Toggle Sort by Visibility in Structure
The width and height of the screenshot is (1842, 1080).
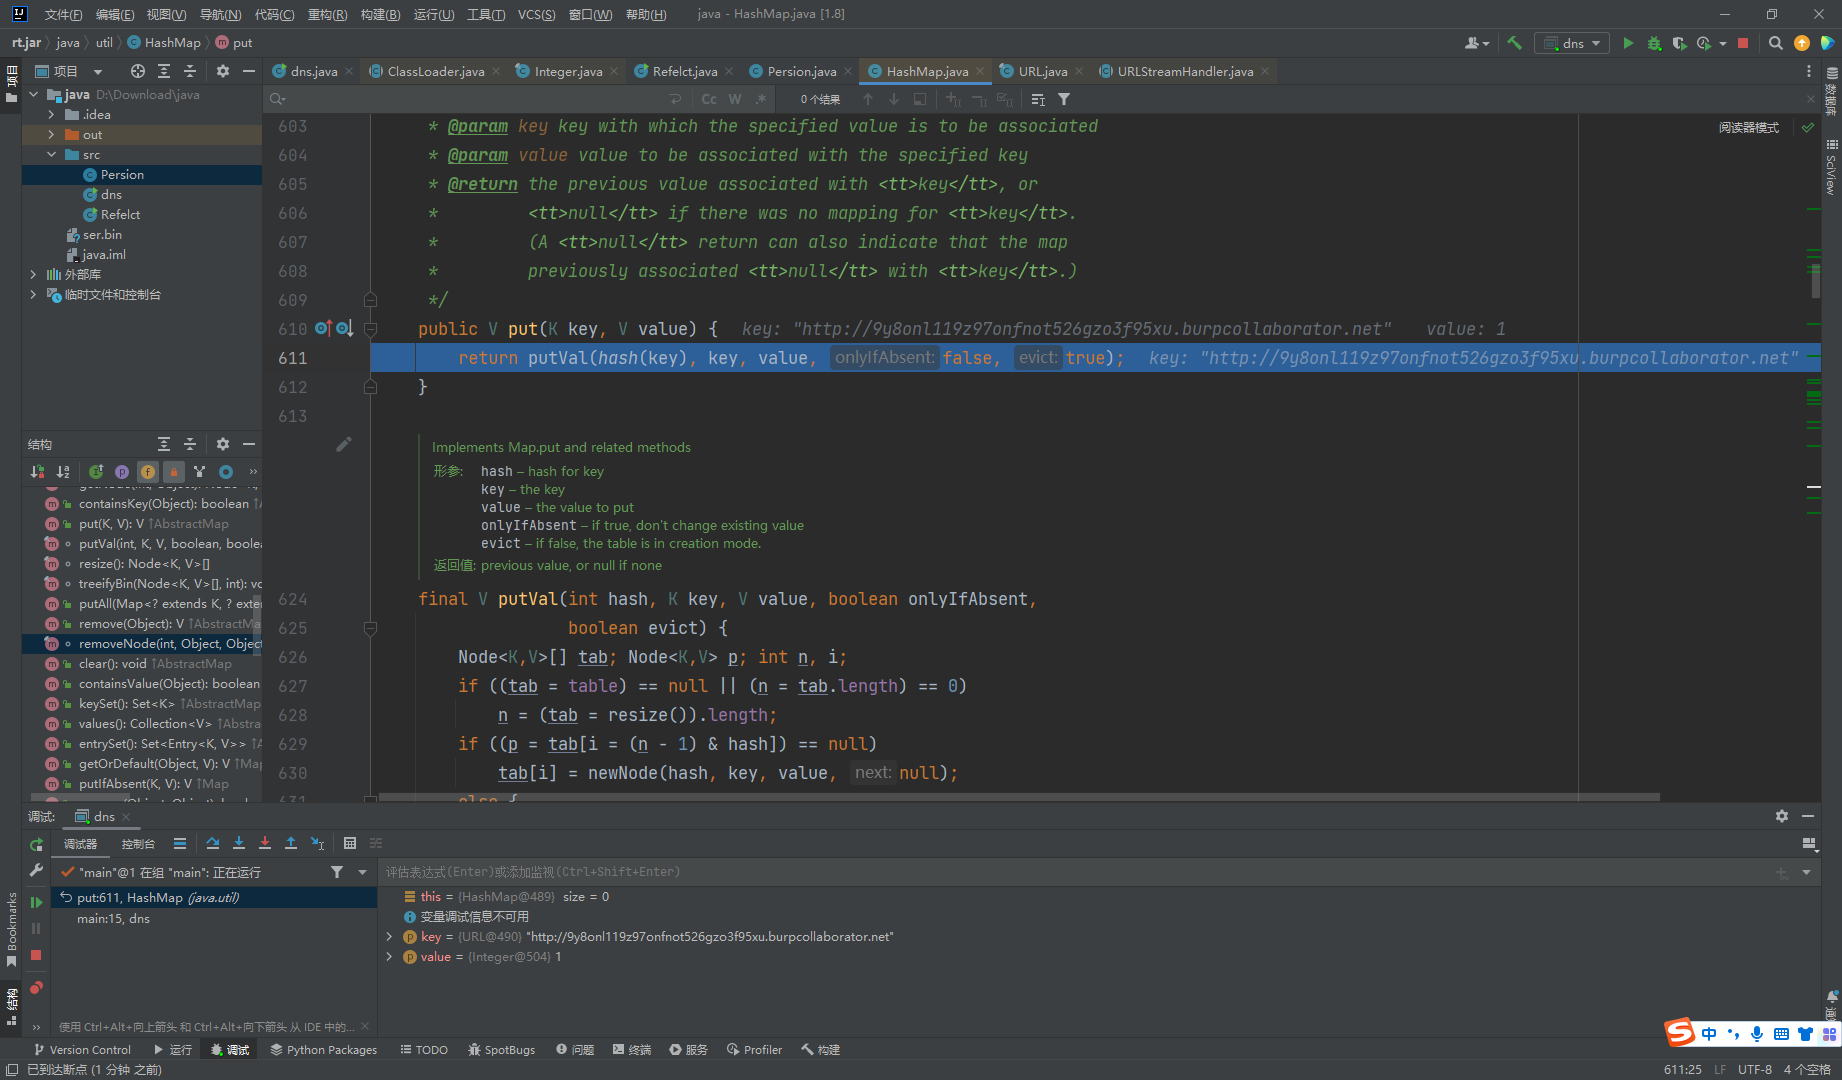coord(37,472)
